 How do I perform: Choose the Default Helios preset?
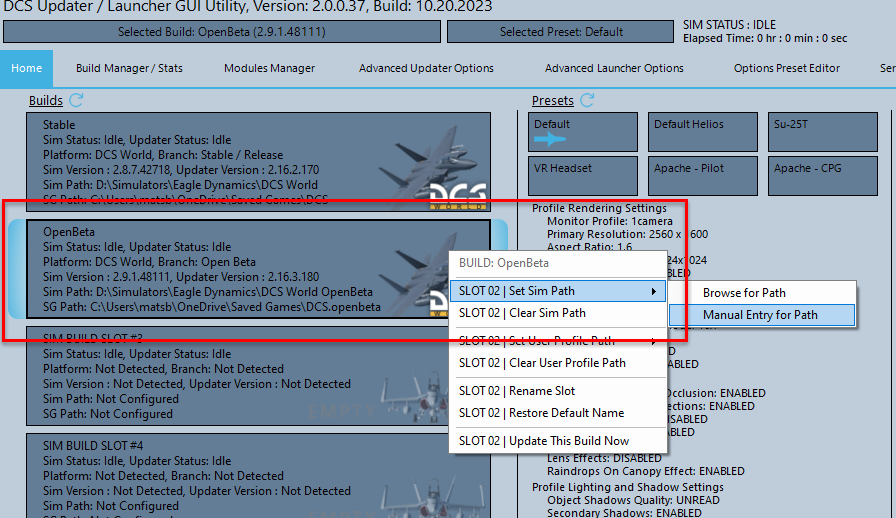click(x=703, y=132)
